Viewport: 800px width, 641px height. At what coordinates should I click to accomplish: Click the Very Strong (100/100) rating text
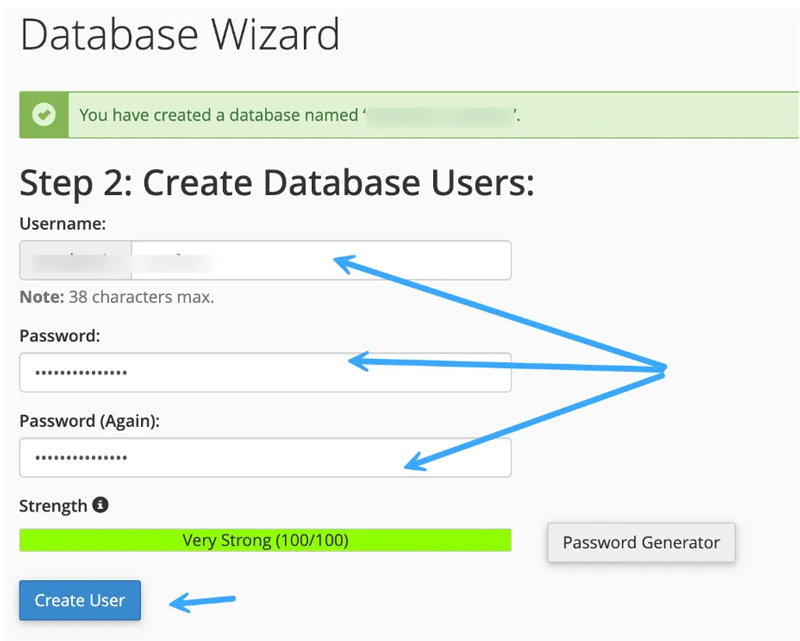point(265,541)
